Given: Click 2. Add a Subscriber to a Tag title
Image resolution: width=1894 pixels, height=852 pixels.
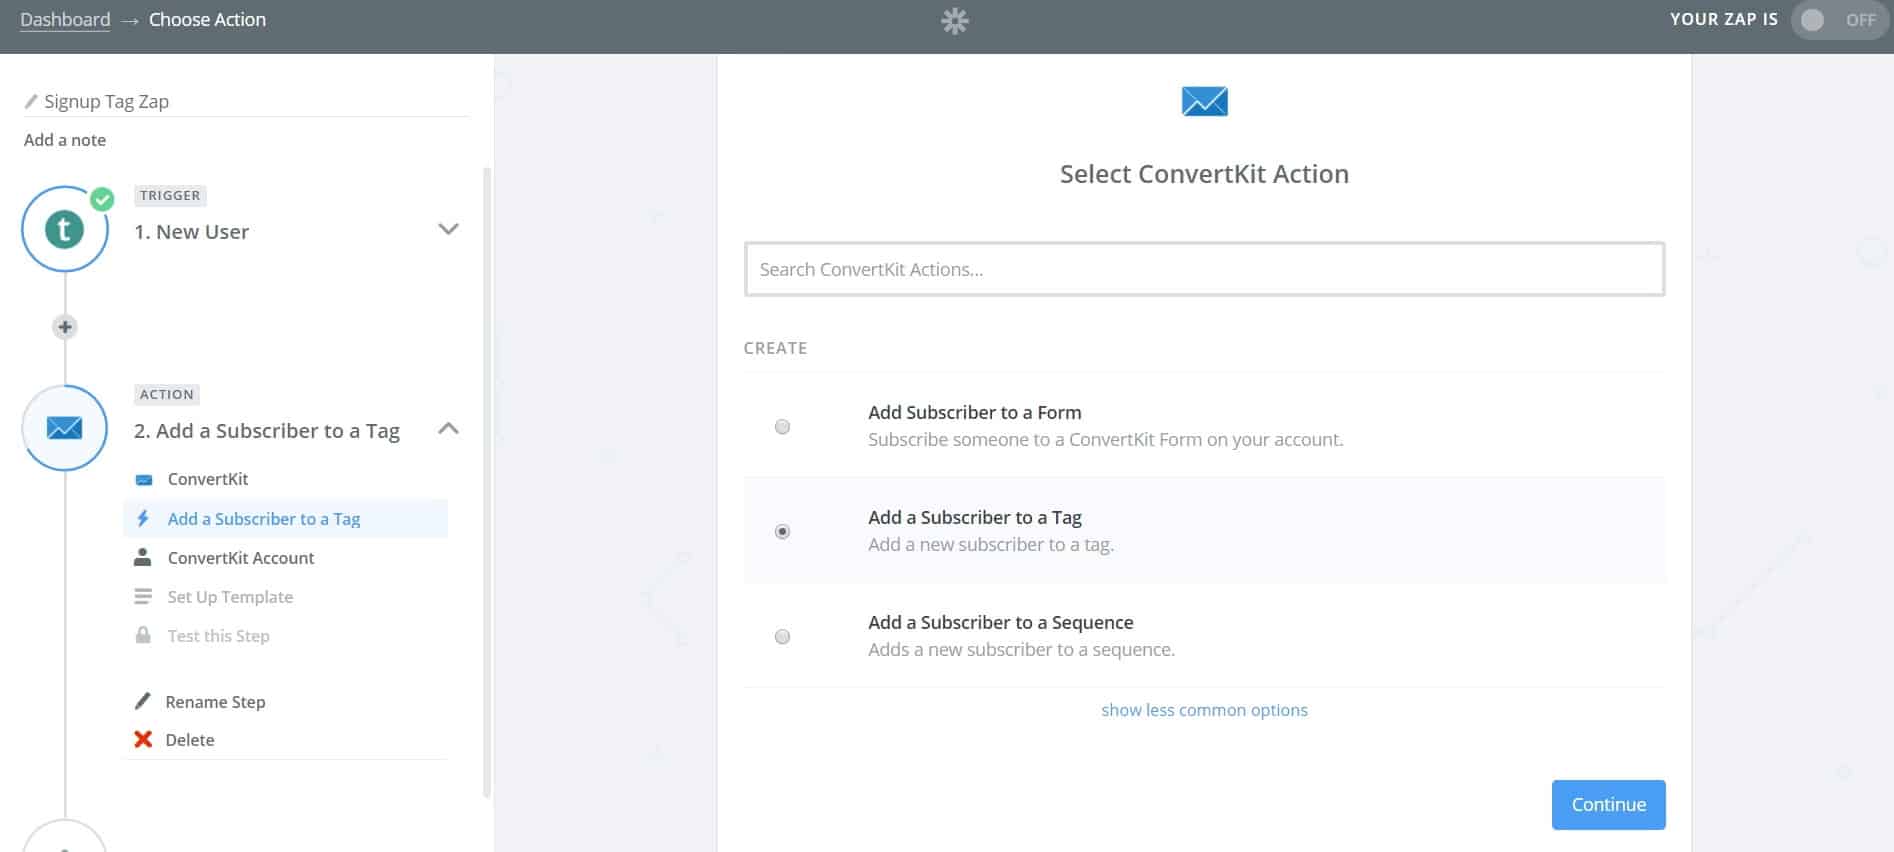Looking at the screenshot, I should click(267, 431).
